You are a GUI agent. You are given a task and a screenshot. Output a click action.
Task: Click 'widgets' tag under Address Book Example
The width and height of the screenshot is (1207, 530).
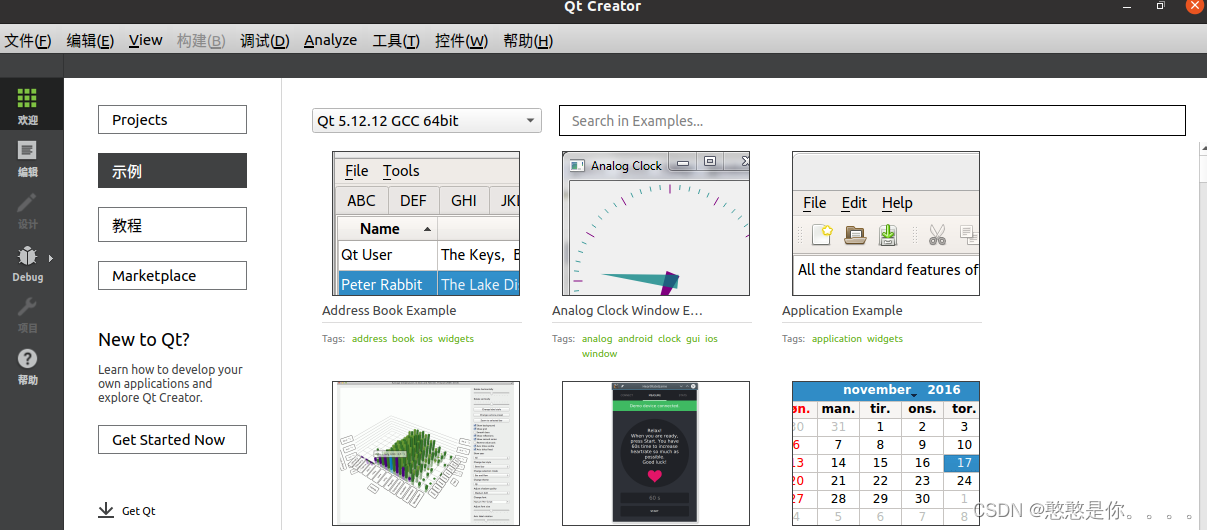click(x=456, y=339)
